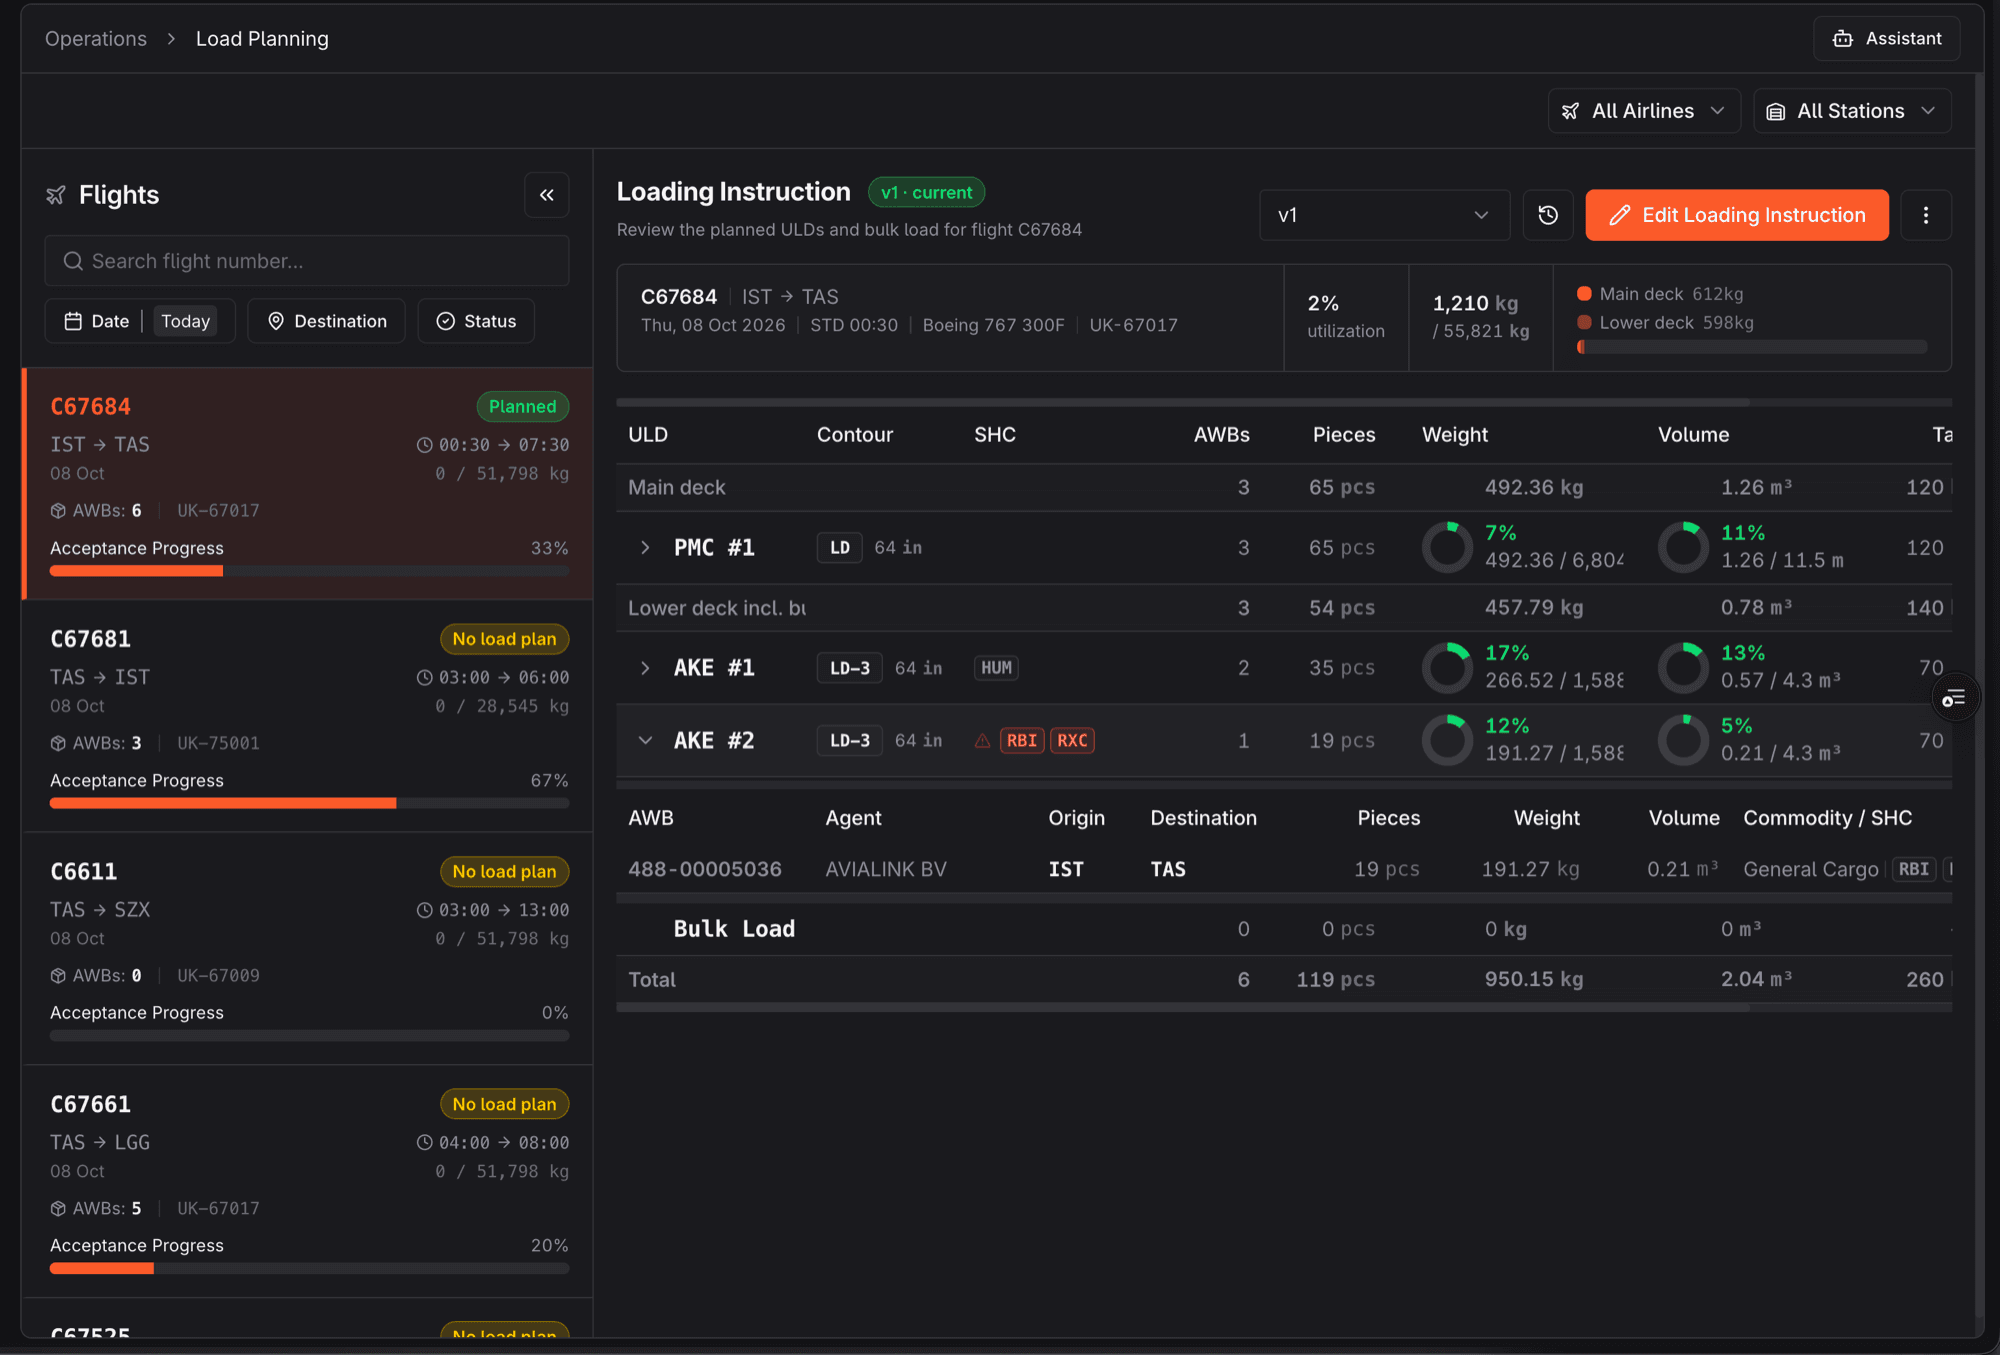Open the v1 version selector dropdown
Image resolution: width=2000 pixels, height=1355 pixels.
[x=1384, y=215]
